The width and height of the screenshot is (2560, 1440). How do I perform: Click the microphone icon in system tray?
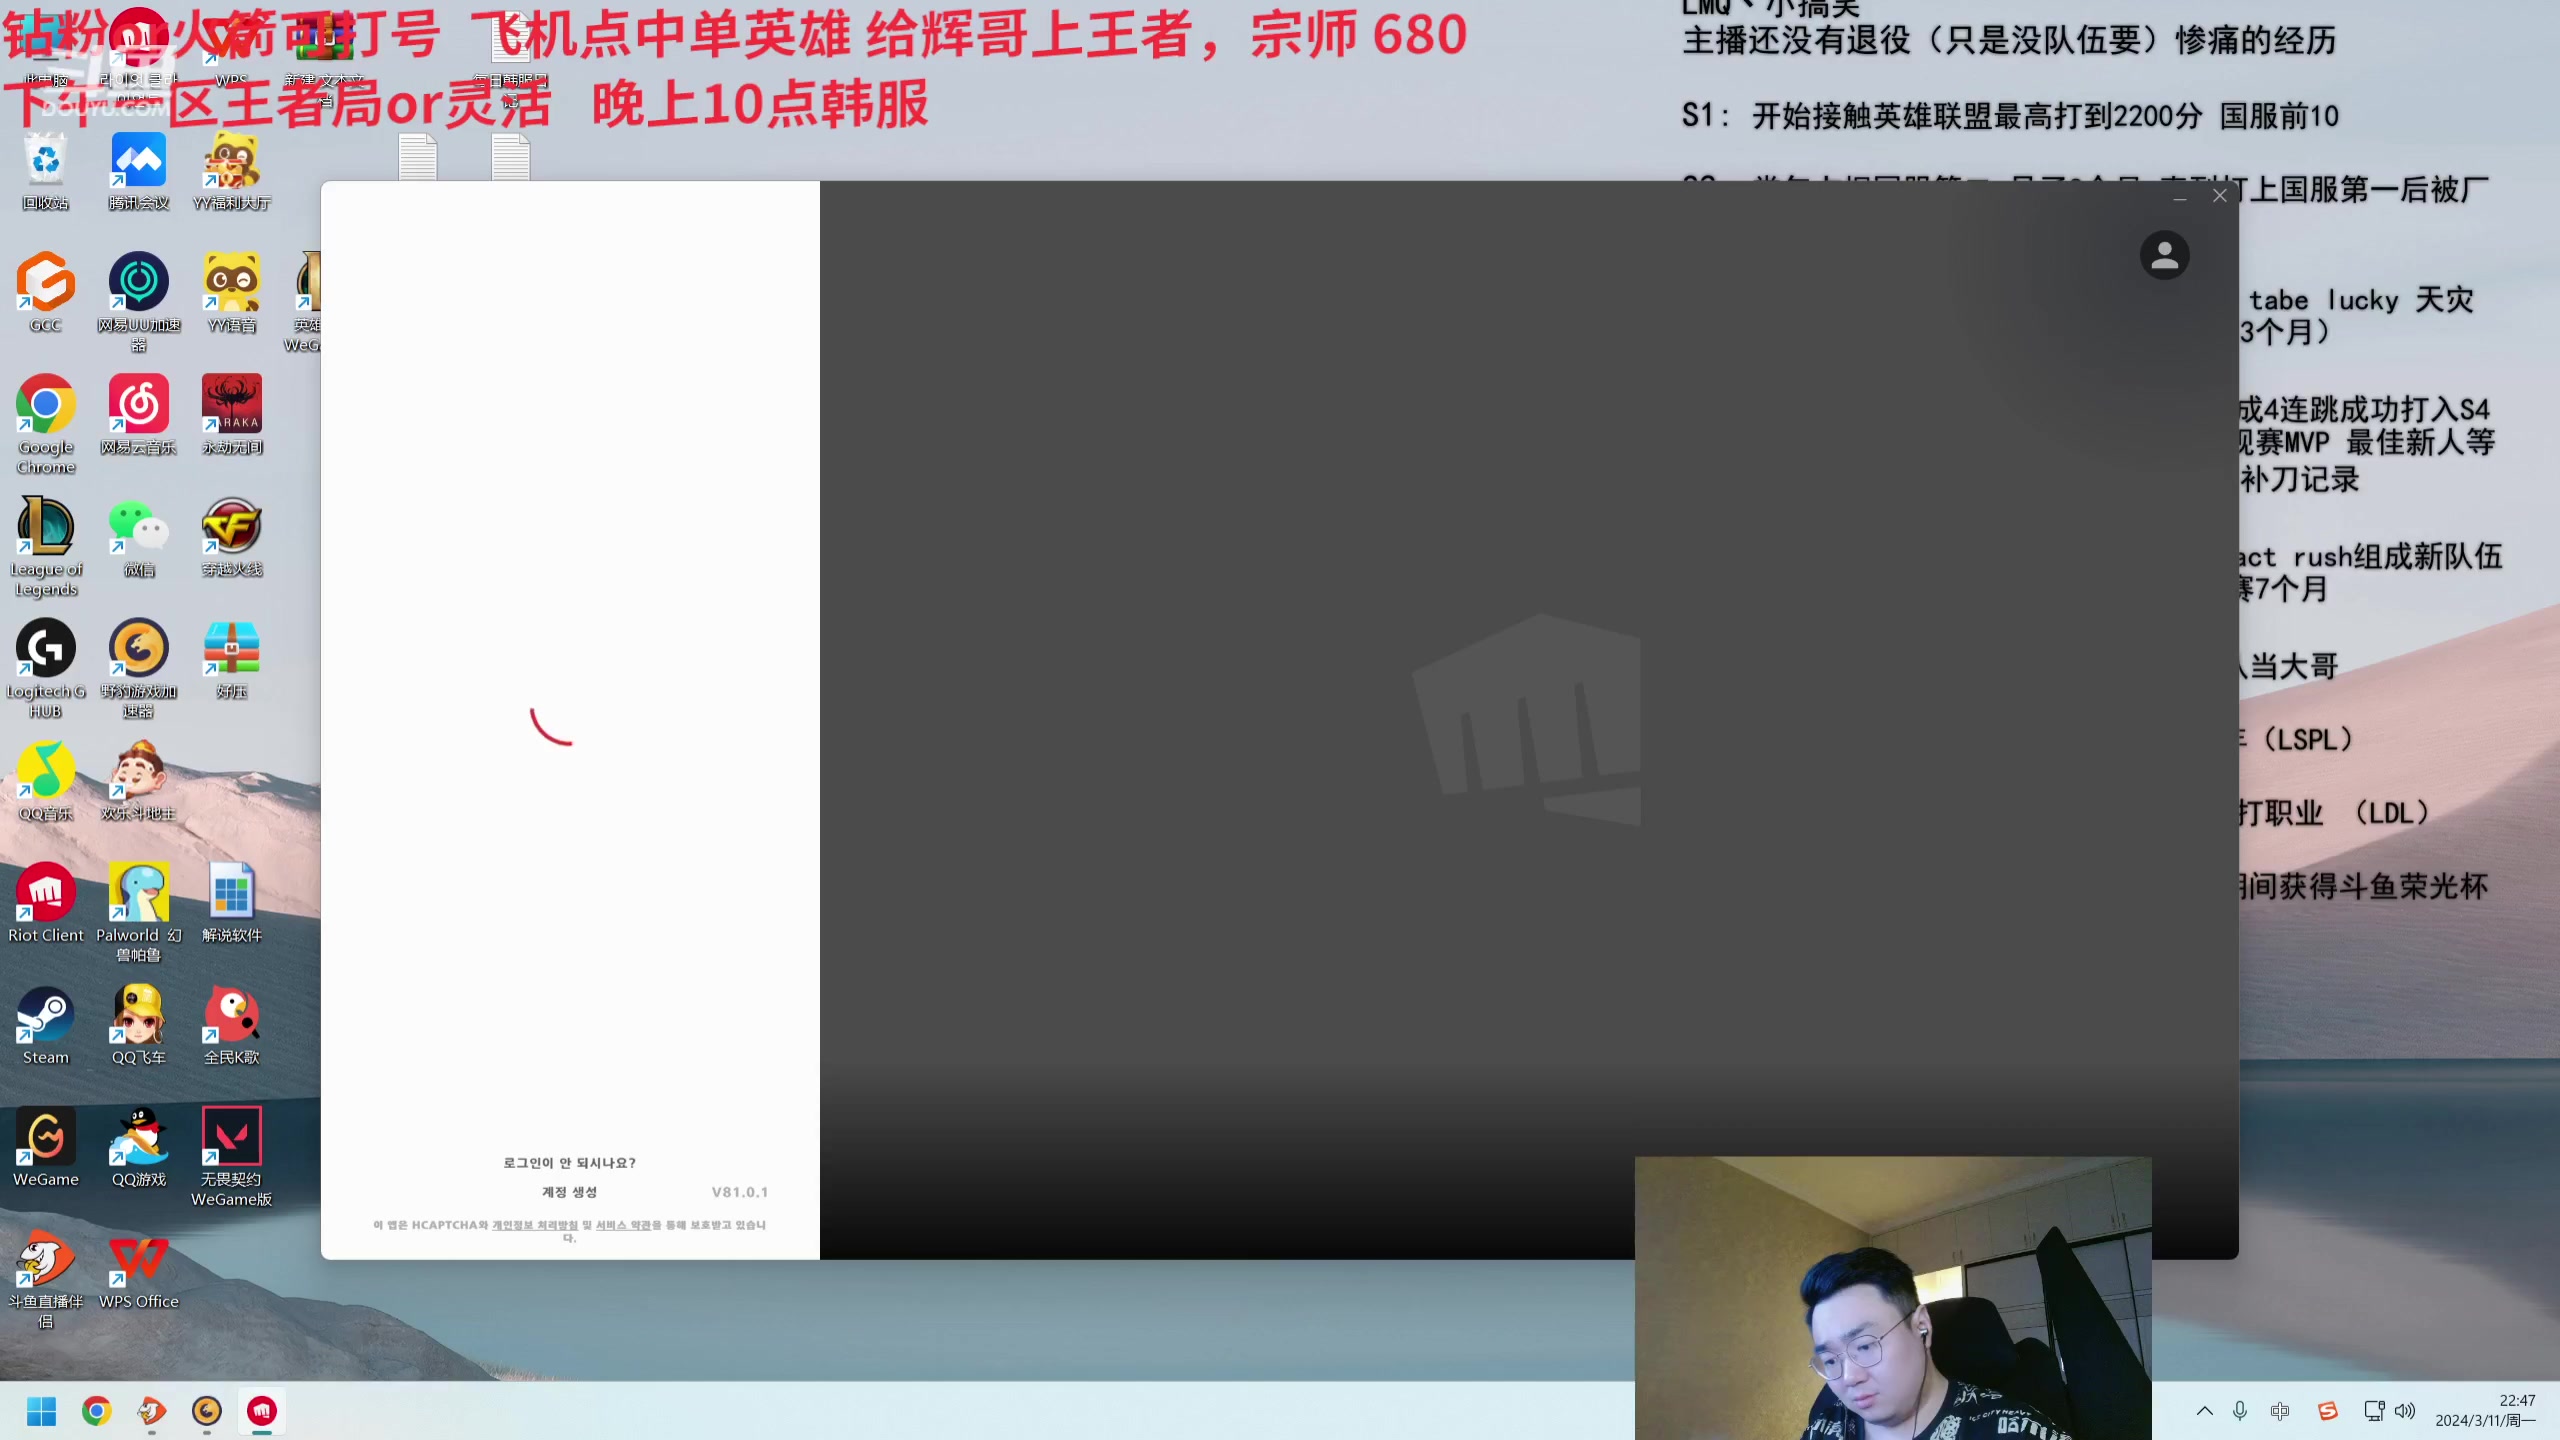(2240, 1411)
